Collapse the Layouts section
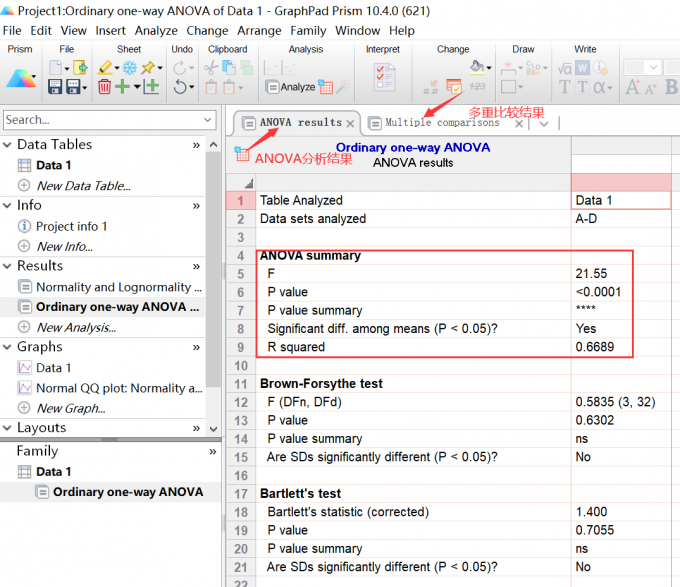This screenshot has height=587, width=680. pos(7,428)
